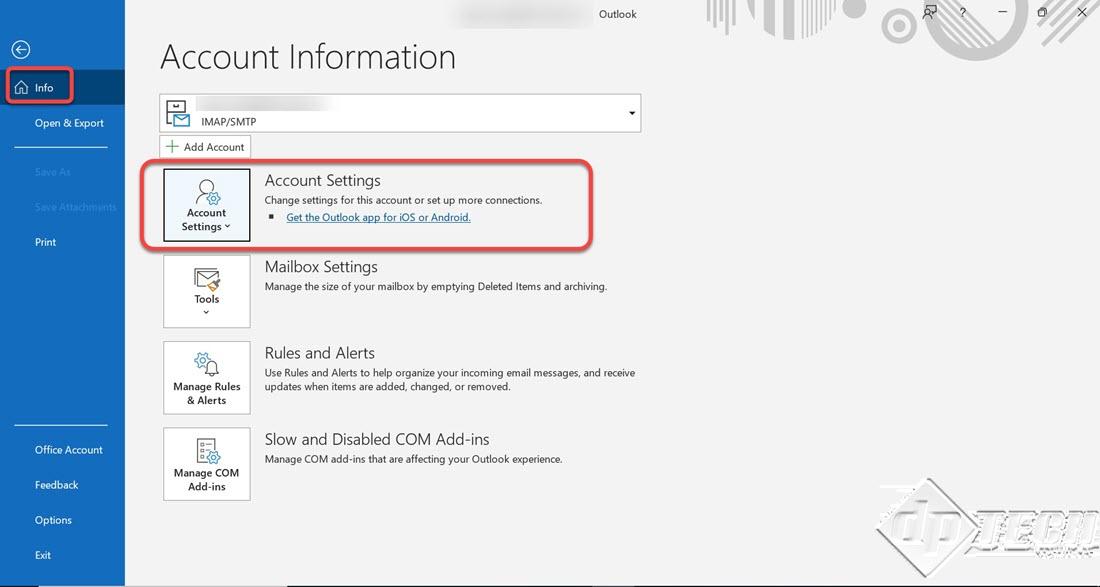Click the back arrow to return to mailbox
Screen dimensions: 1100x587
coord(21,49)
